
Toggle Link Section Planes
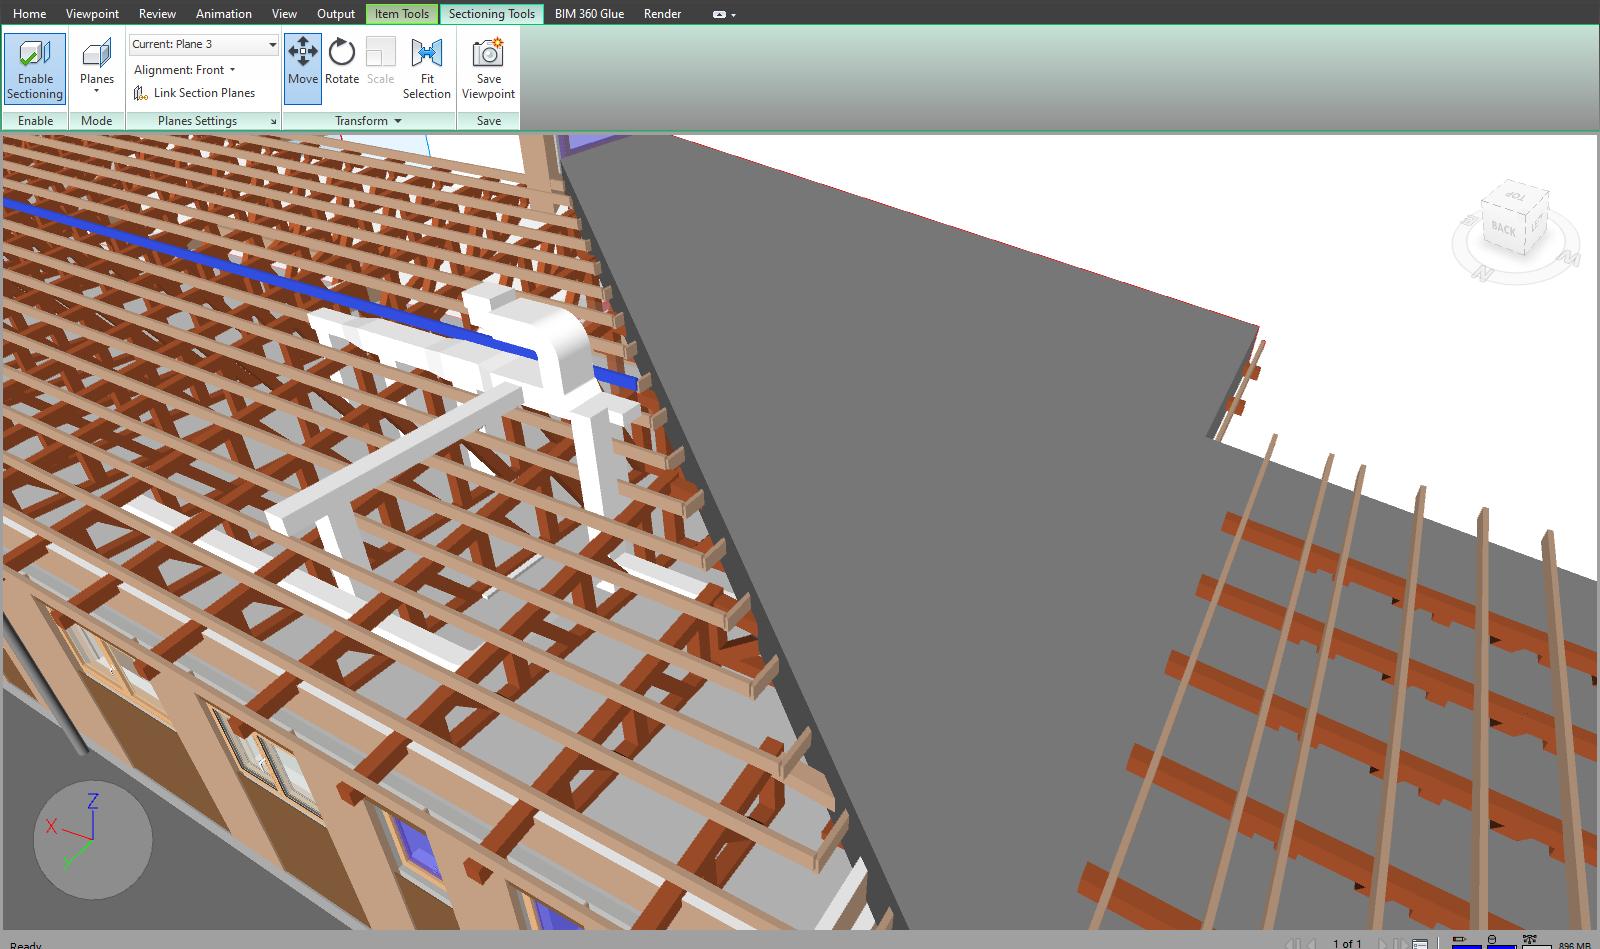pyautogui.click(x=195, y=93)
